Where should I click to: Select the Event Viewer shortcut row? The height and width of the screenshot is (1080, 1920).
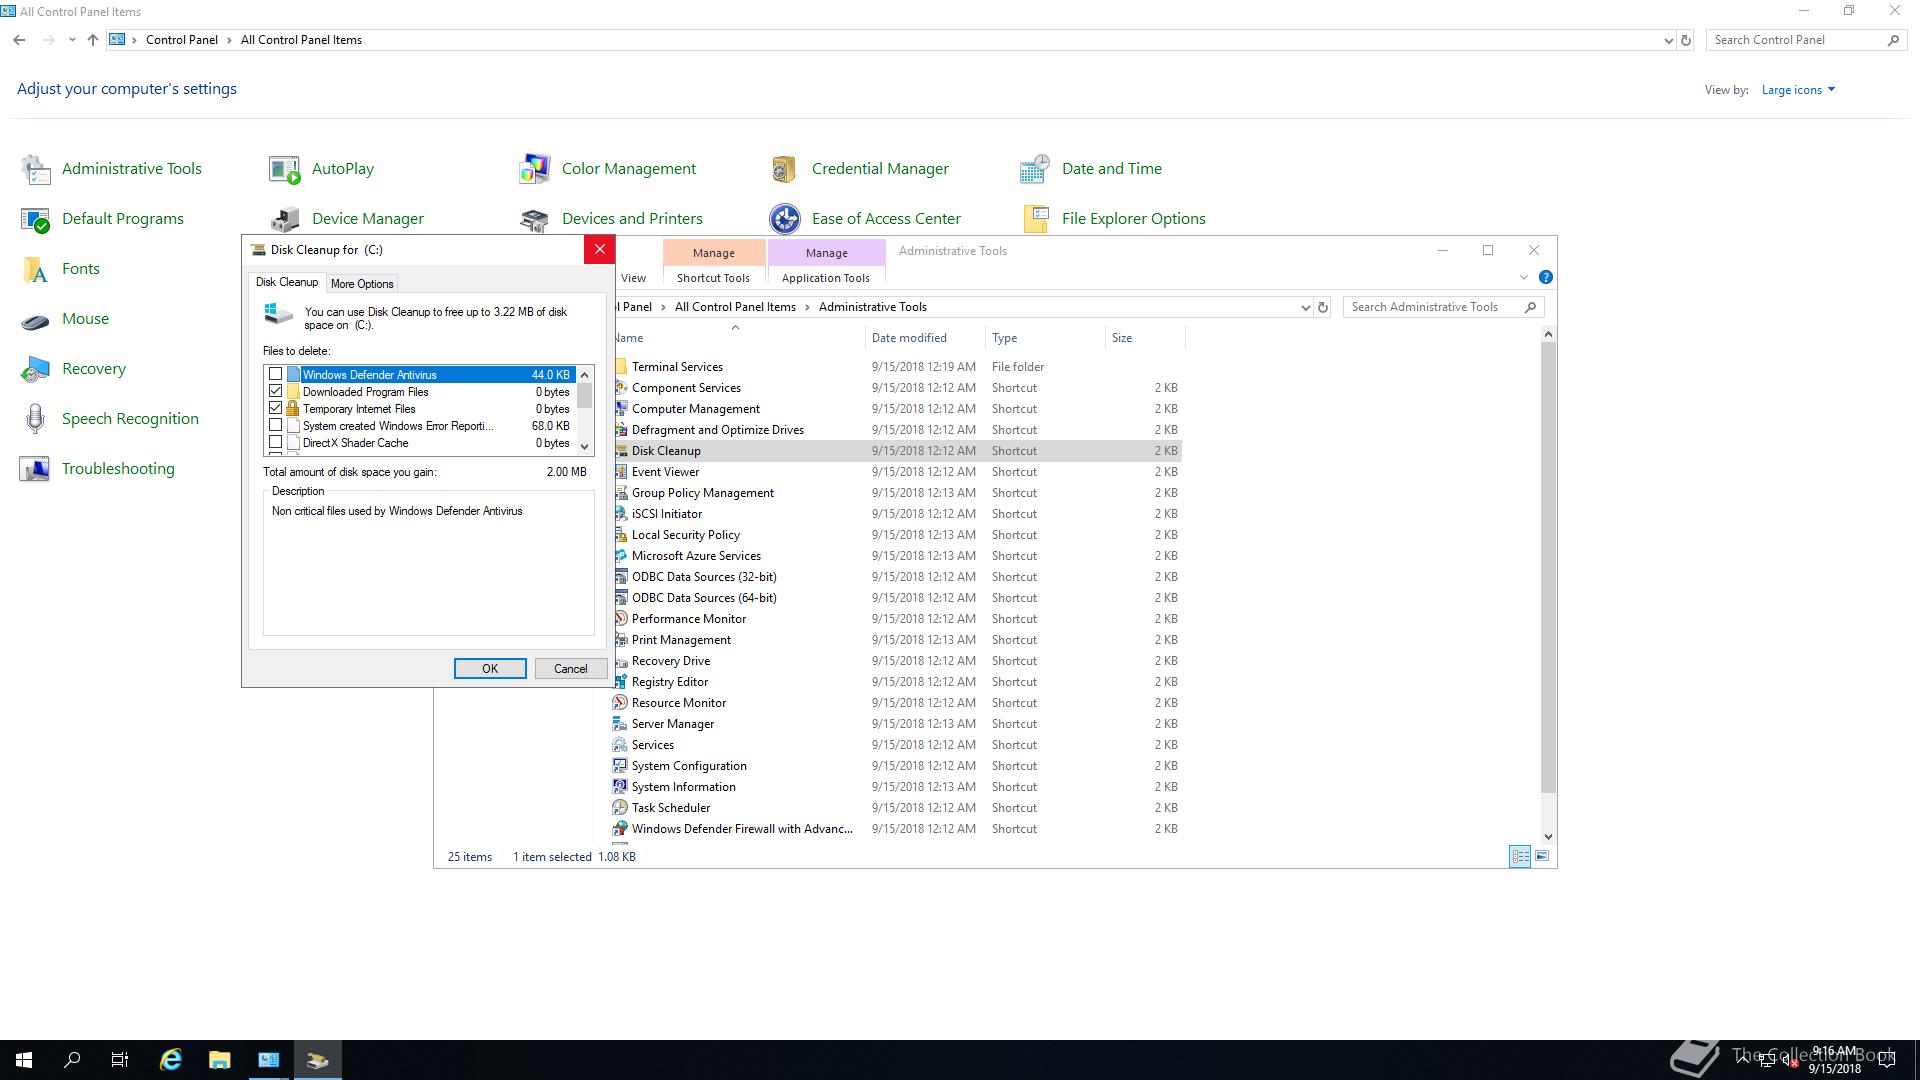896,472
